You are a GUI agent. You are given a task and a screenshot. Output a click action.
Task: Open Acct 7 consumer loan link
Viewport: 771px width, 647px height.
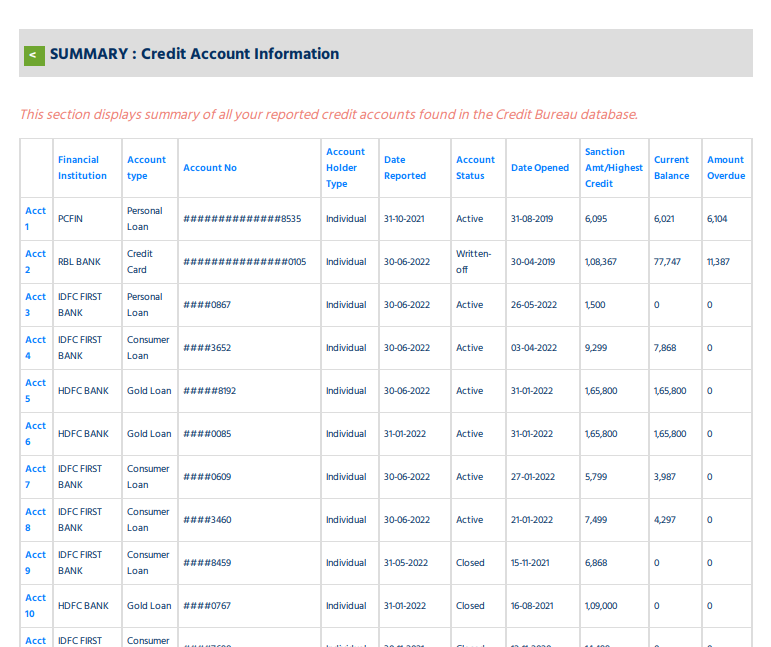35,477
